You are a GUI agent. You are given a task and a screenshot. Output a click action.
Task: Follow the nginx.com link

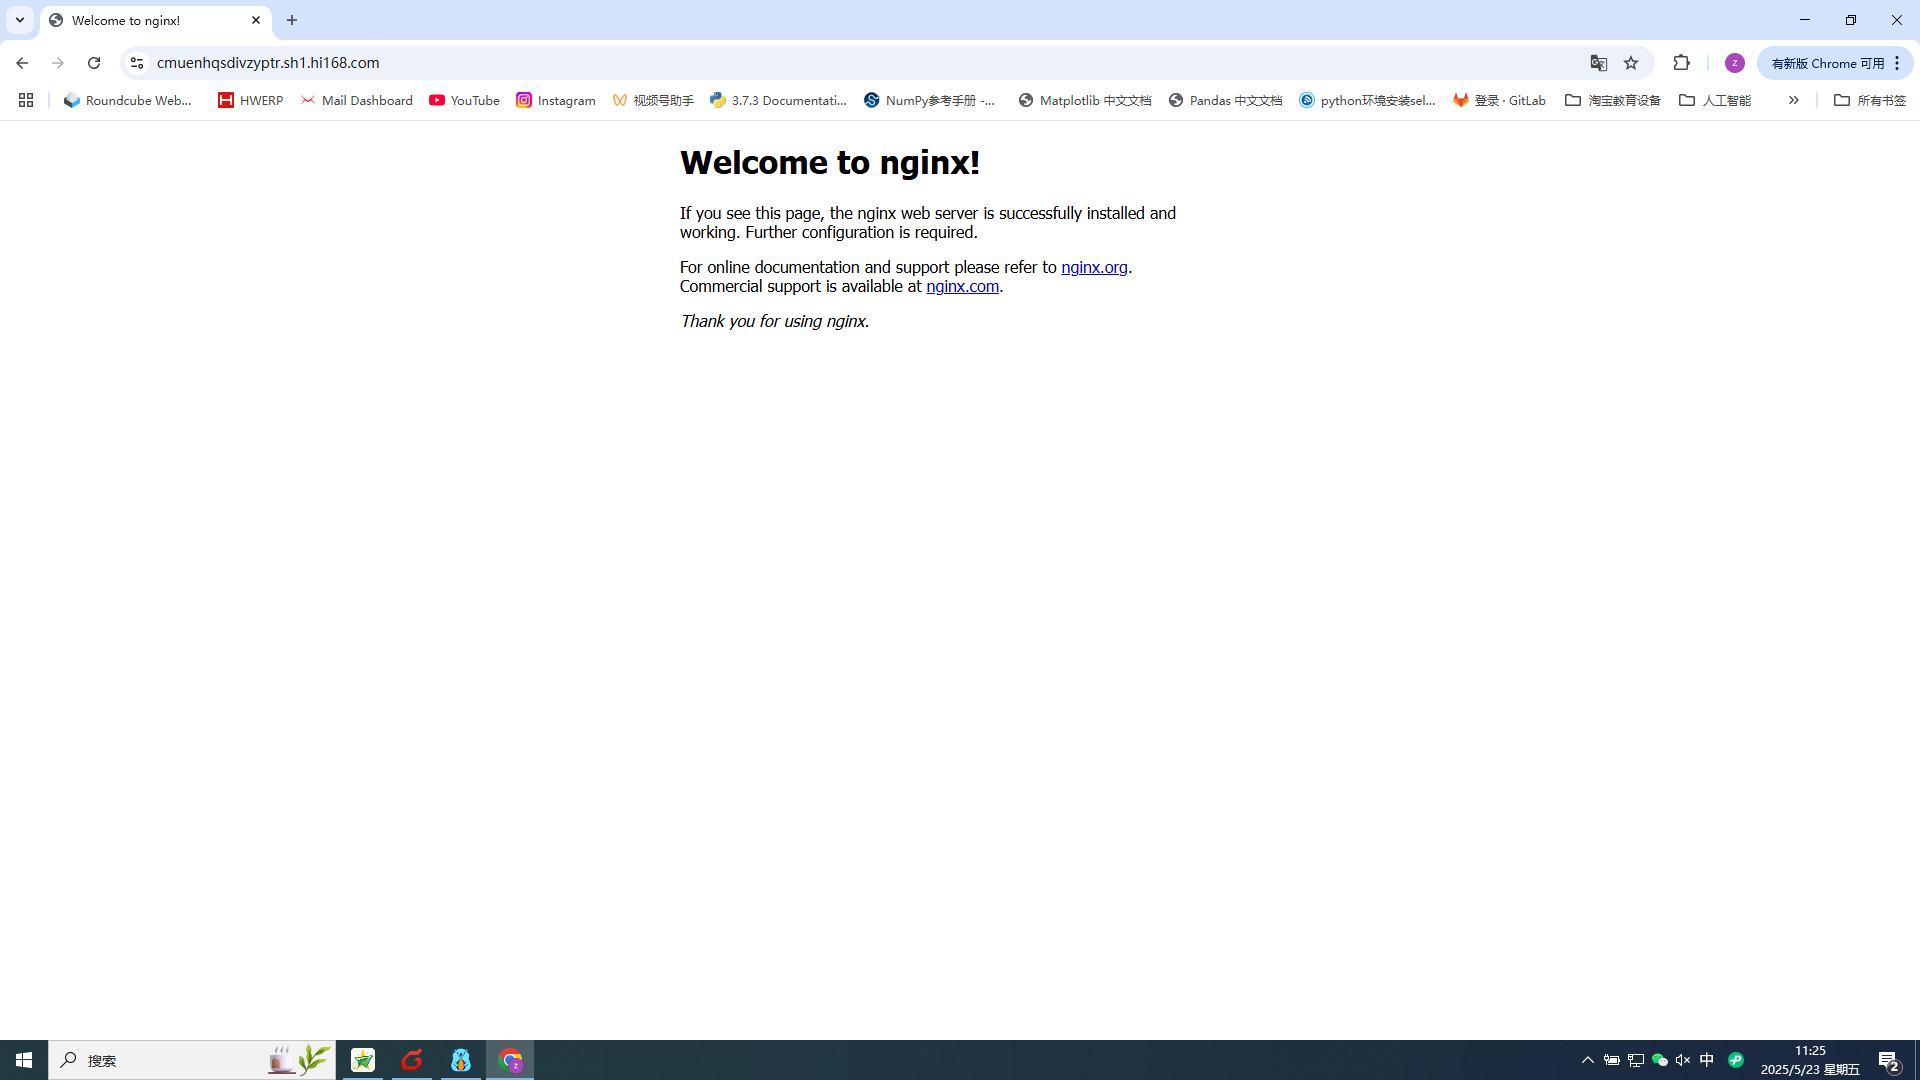point(962,286)
